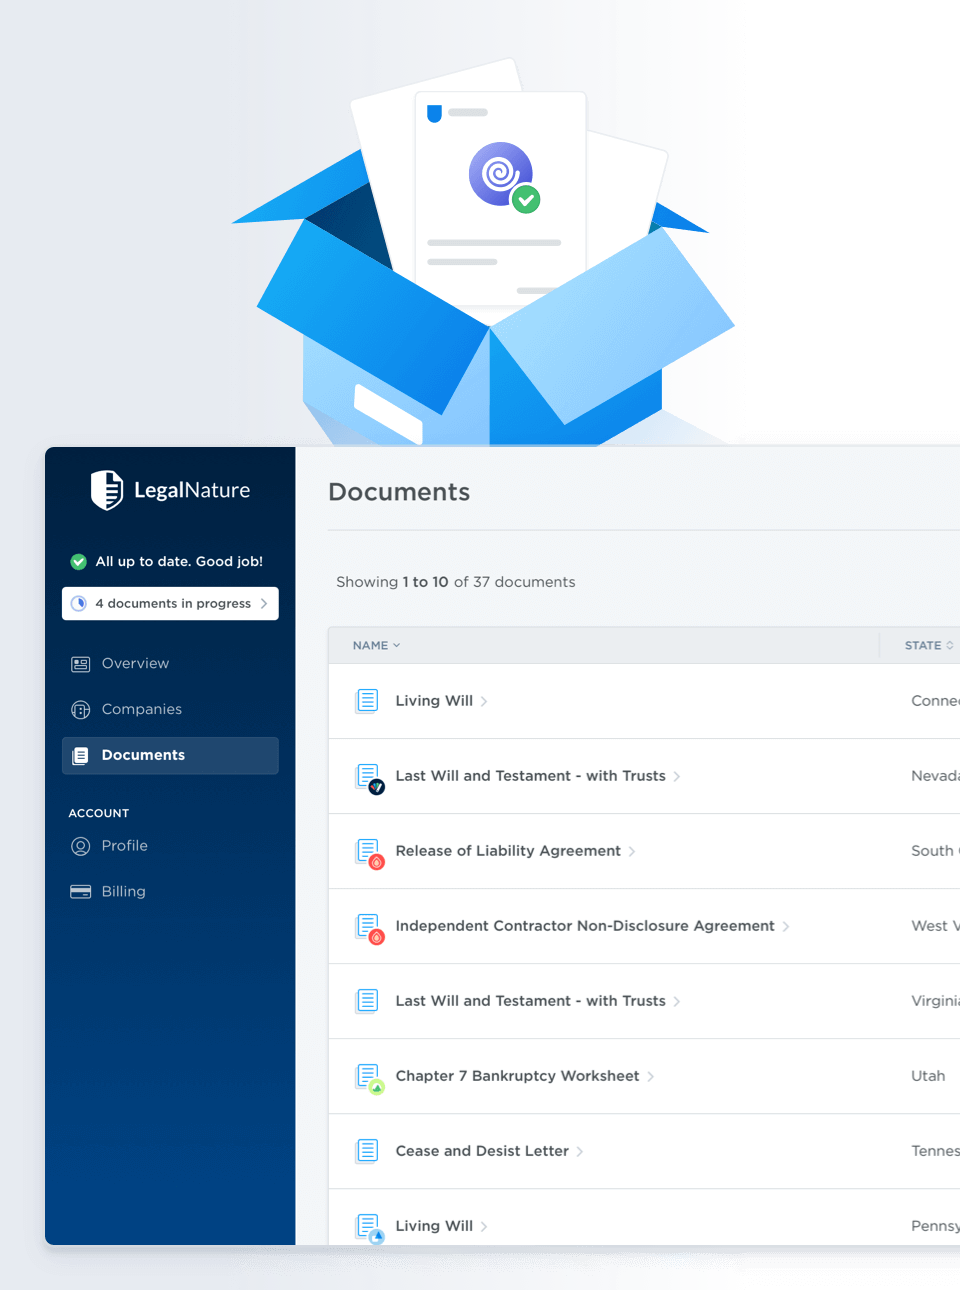Screen dimensions: 960x1290
Task: Expand the Independent Contractor Non-Disclosure Agreement chevron
Action: click(786, 927)
